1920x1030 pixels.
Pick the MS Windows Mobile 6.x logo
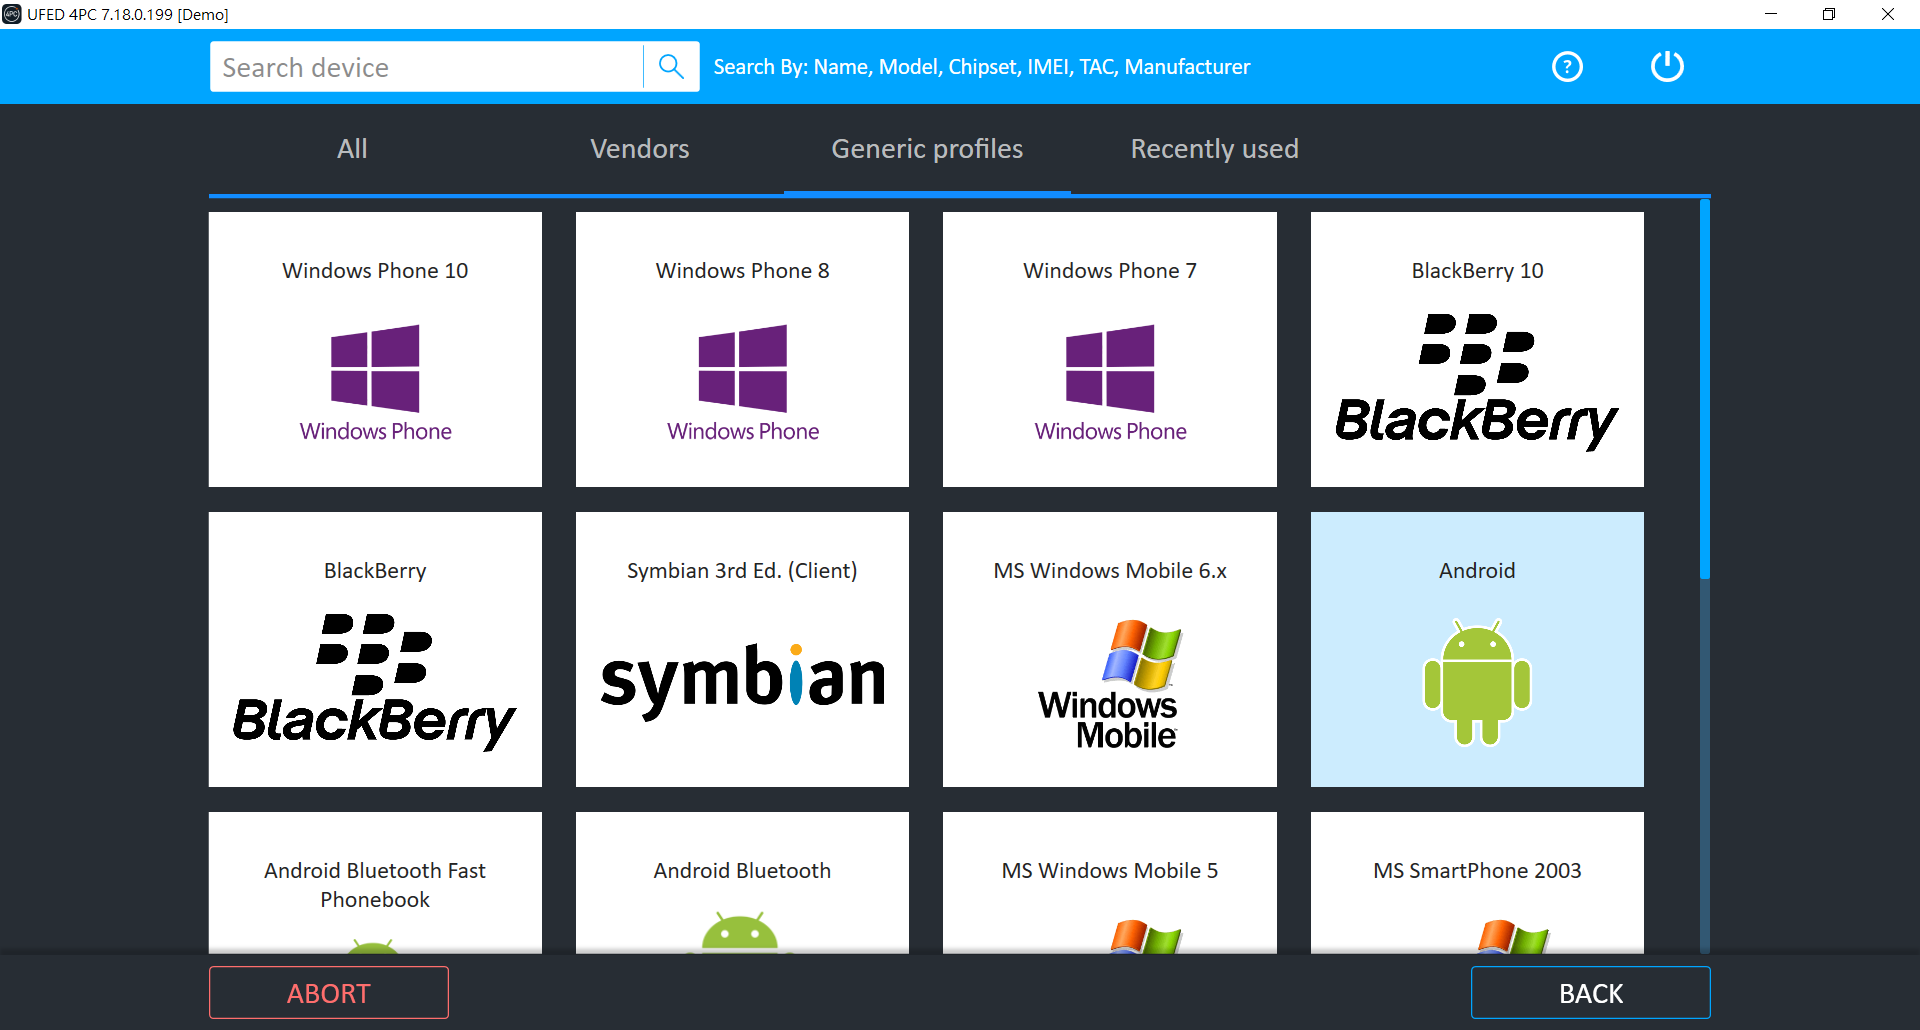(1110, 684)
